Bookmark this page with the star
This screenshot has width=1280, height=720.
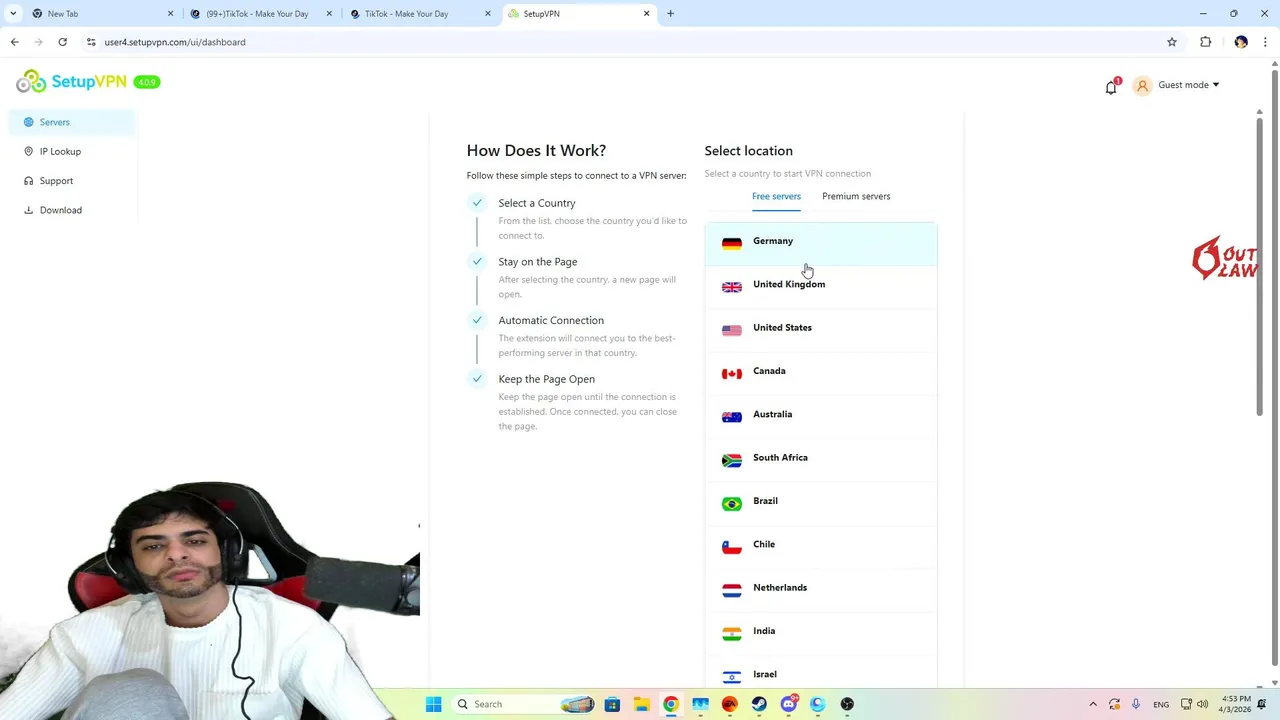tap(1172, 42)
